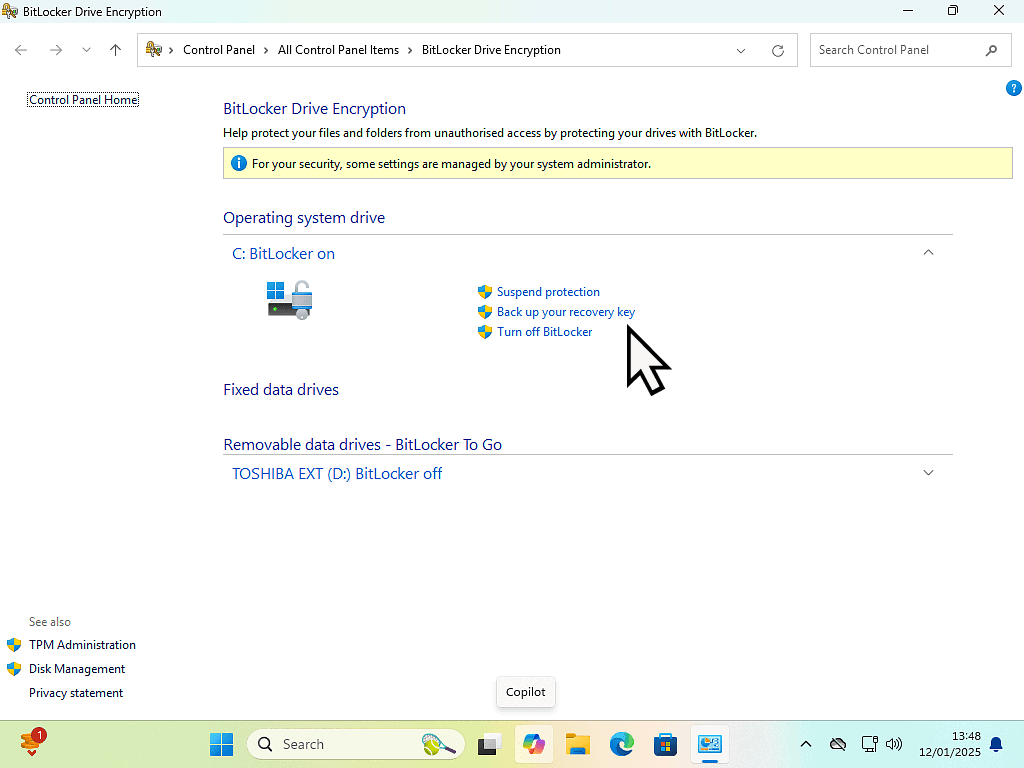Image resolution: width=1024 pixels, height=768 pixels.
Task: Click Suspend protection link
Action: pos(548,292)
